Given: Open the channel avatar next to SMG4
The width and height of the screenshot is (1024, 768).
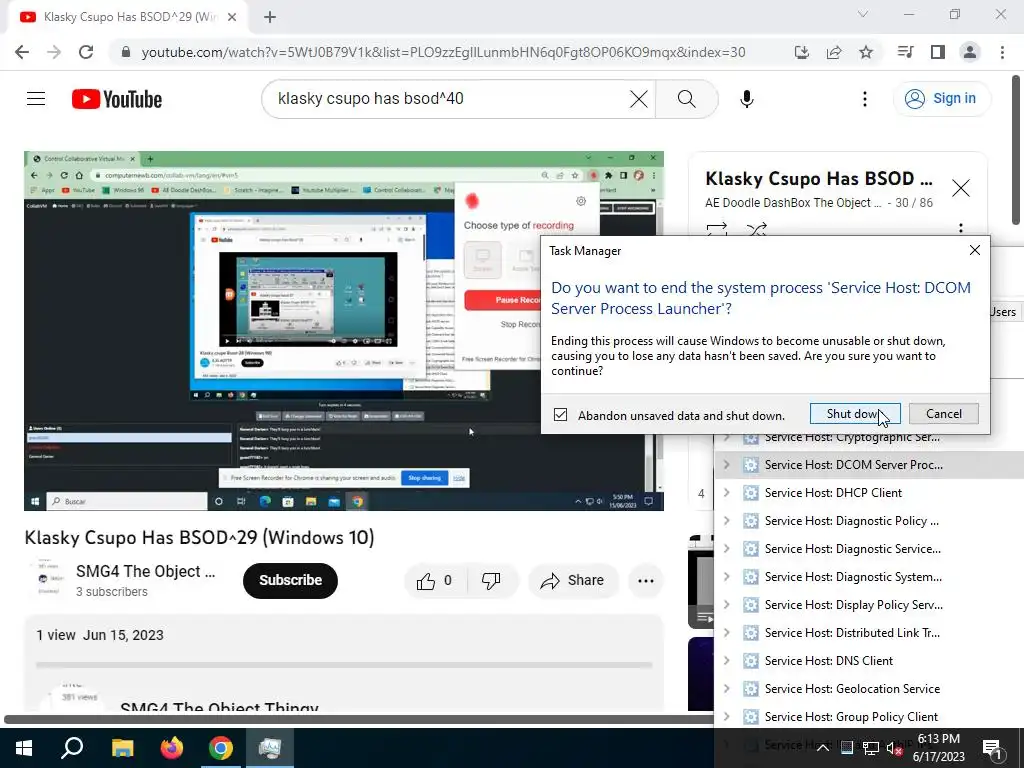Looking at the screenshot, I should [x=47, y=578].
